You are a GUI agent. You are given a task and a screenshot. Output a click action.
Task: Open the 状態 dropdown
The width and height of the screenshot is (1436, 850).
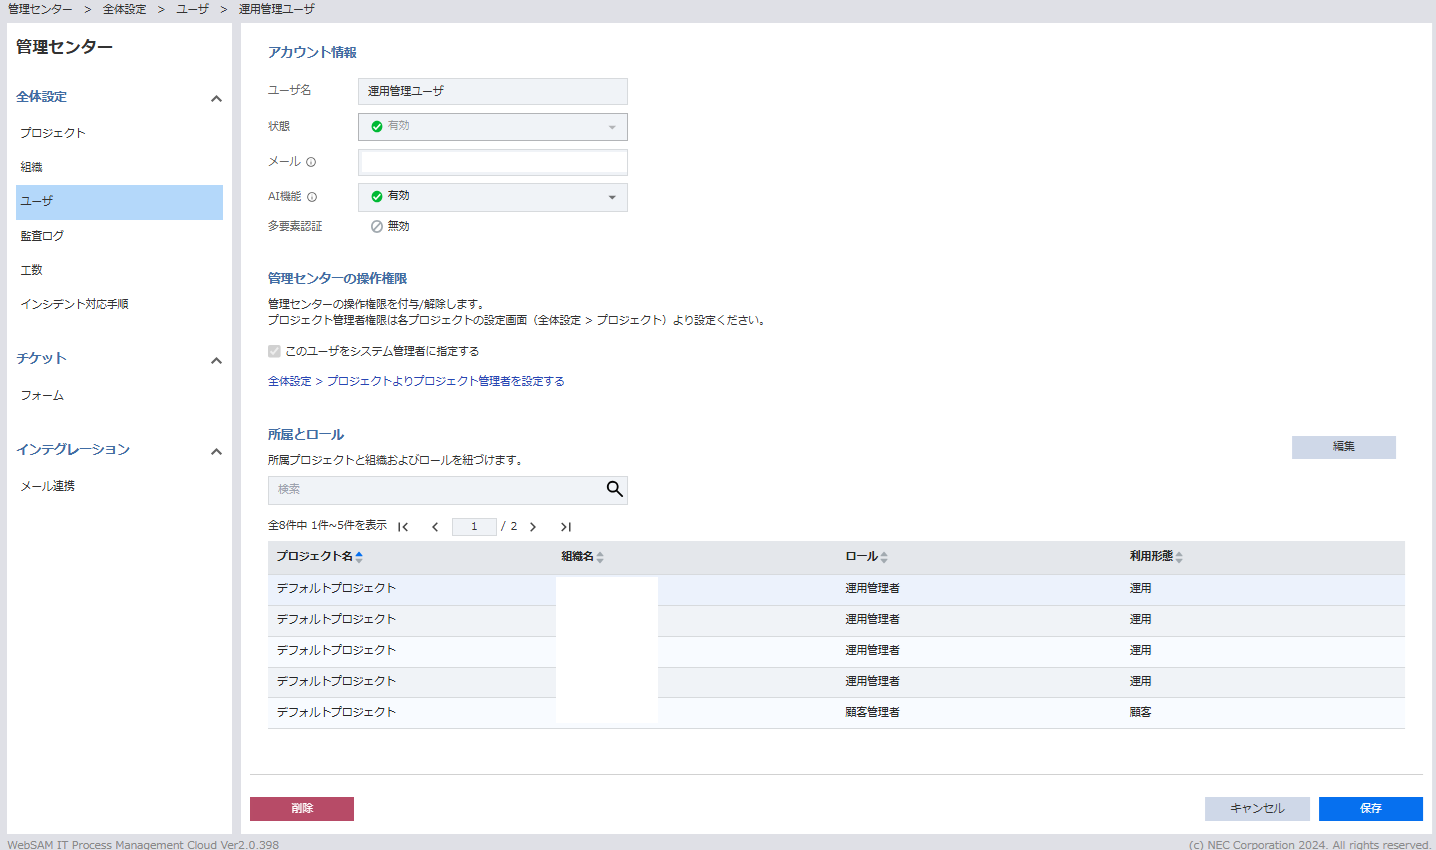point(492,127)
